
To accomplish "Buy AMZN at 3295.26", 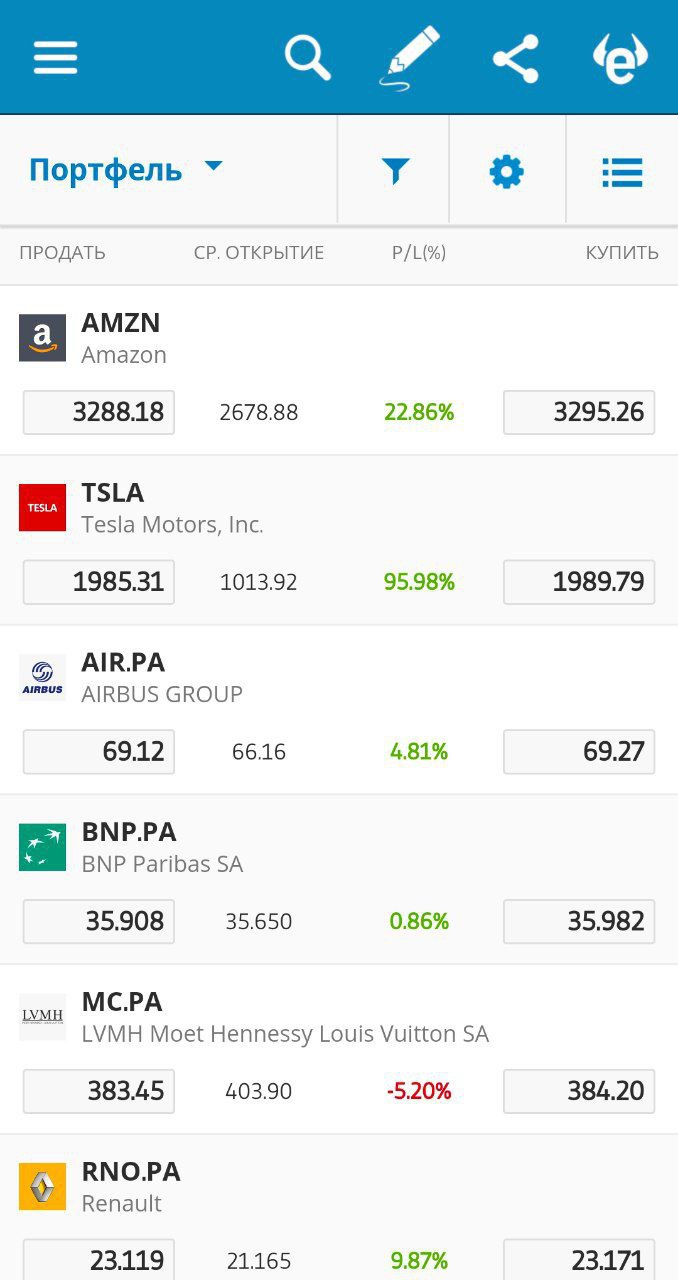I will click(579, 412).
